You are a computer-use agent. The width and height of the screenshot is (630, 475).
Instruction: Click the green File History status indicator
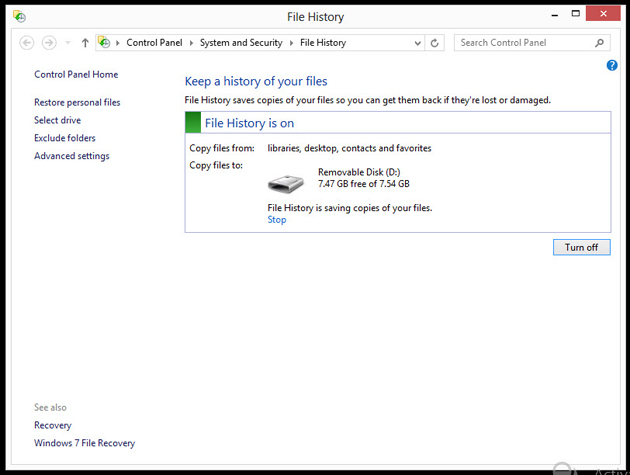click(193, 123)
